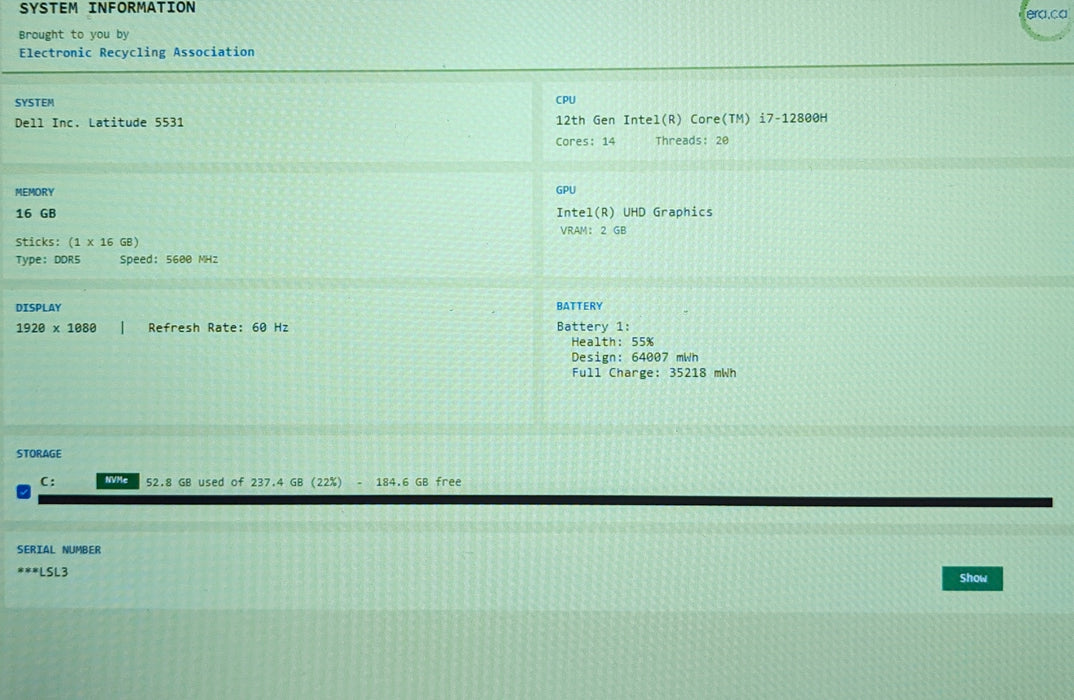Click the 'VRAM: 2 GB' value
1074x700 pixels.
[593, 230]
